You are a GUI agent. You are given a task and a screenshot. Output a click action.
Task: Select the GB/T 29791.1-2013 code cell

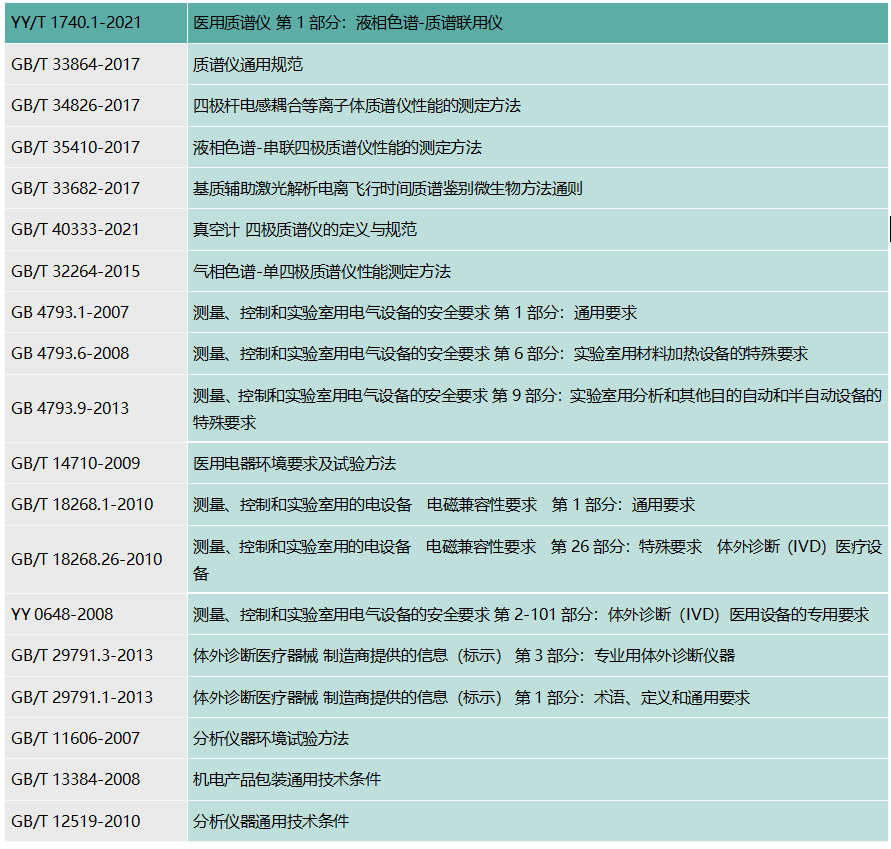(x=82, y=698)
